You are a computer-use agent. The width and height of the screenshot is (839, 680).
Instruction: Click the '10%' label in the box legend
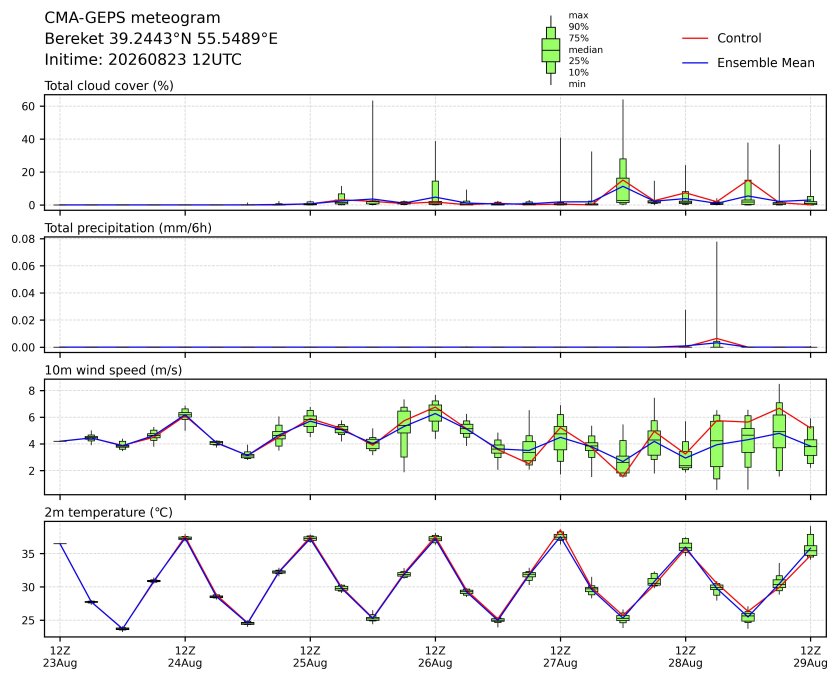(578, 73)
